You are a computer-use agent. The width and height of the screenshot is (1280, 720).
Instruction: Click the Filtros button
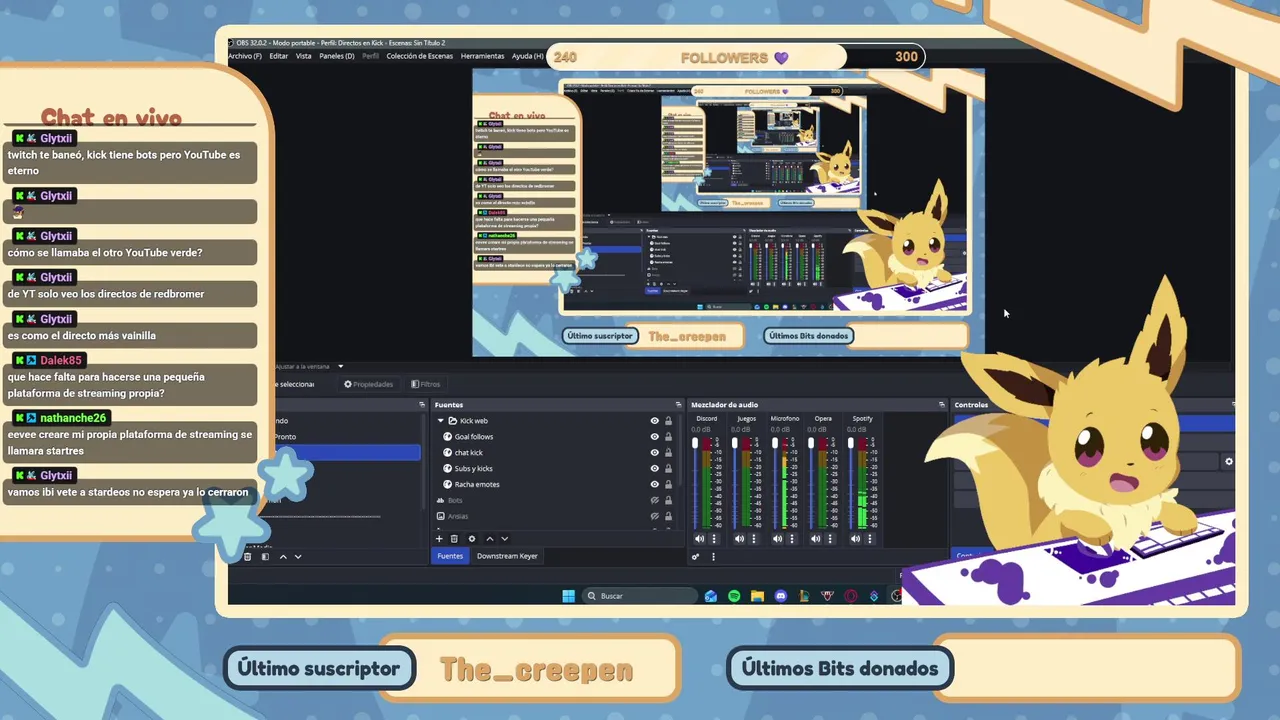pyautogui.click(x=425, y=384)
